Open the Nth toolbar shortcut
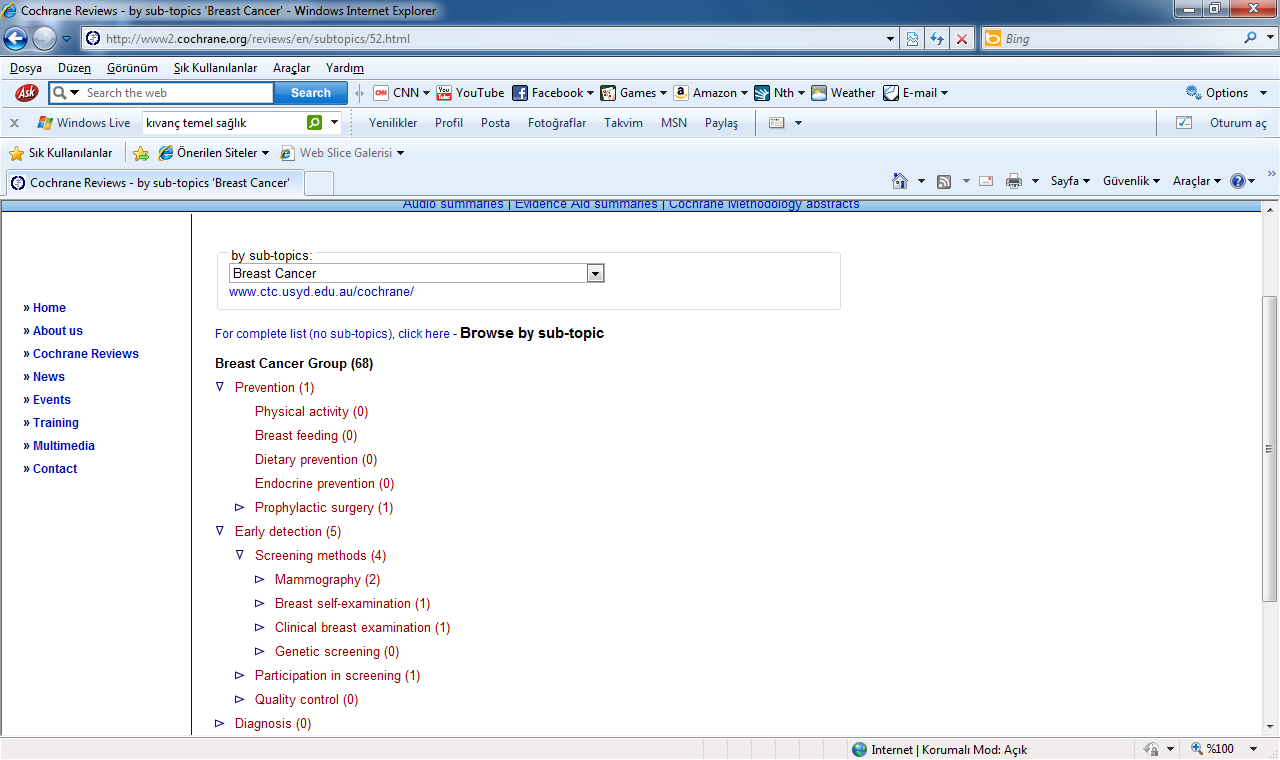1280x760 pixels. pos(780,93)
